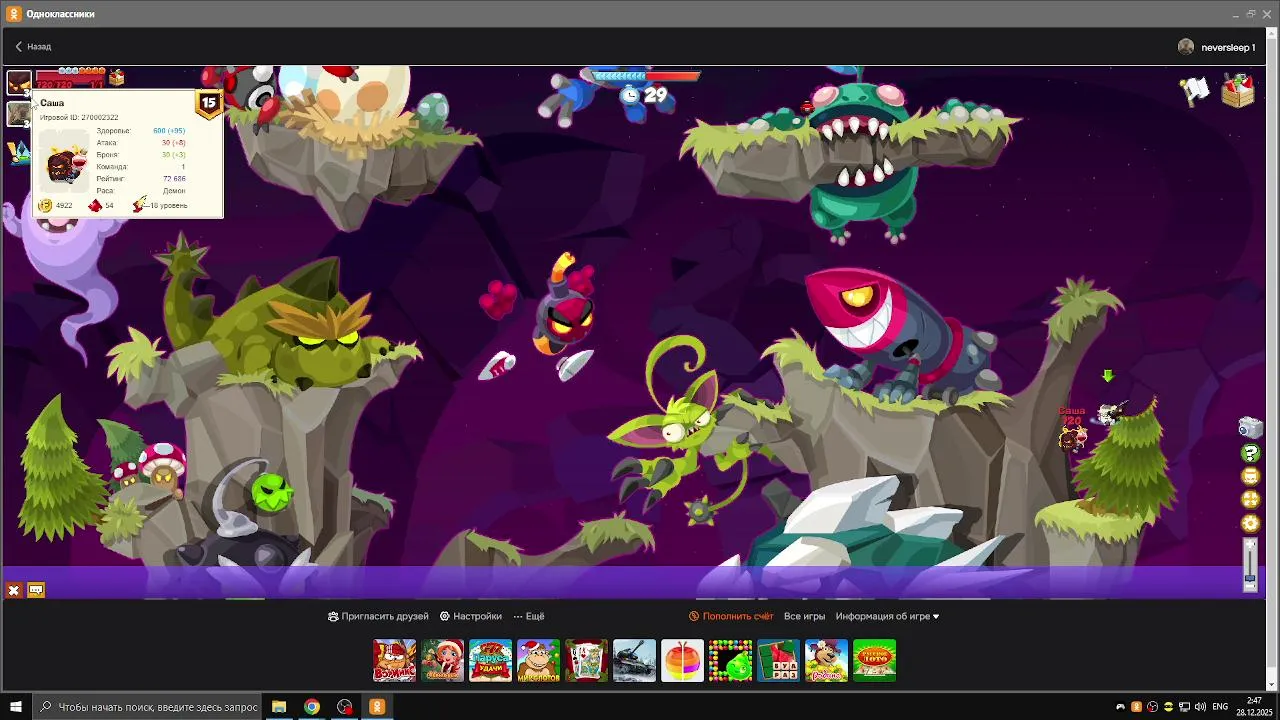Click the volume icon in system tray

(1200, 707)
